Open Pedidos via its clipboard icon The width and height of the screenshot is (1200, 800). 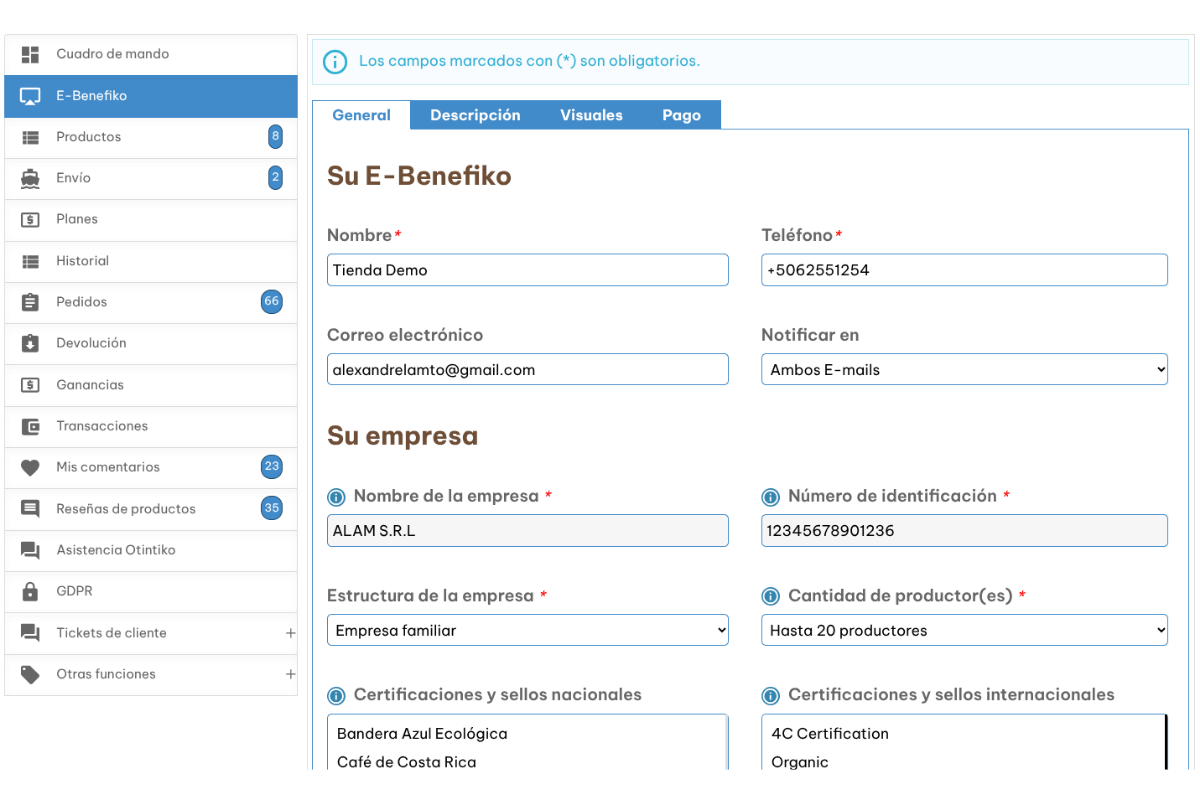point(30,302)
